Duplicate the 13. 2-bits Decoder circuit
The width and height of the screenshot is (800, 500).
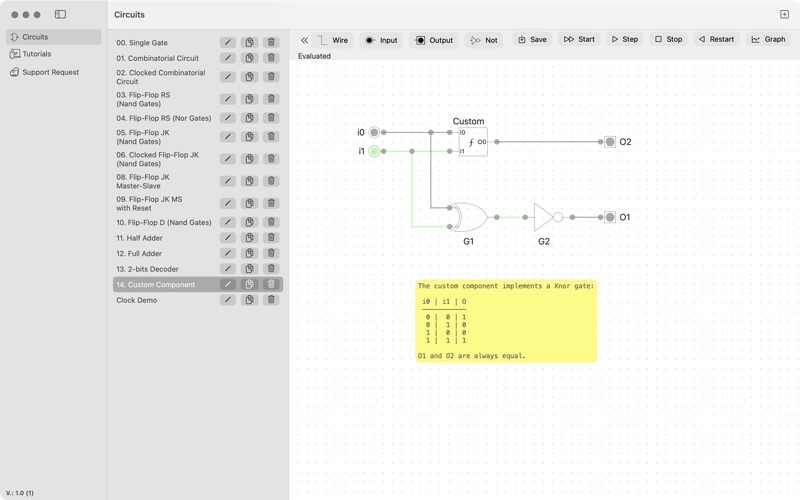click(x=249, y=269)
